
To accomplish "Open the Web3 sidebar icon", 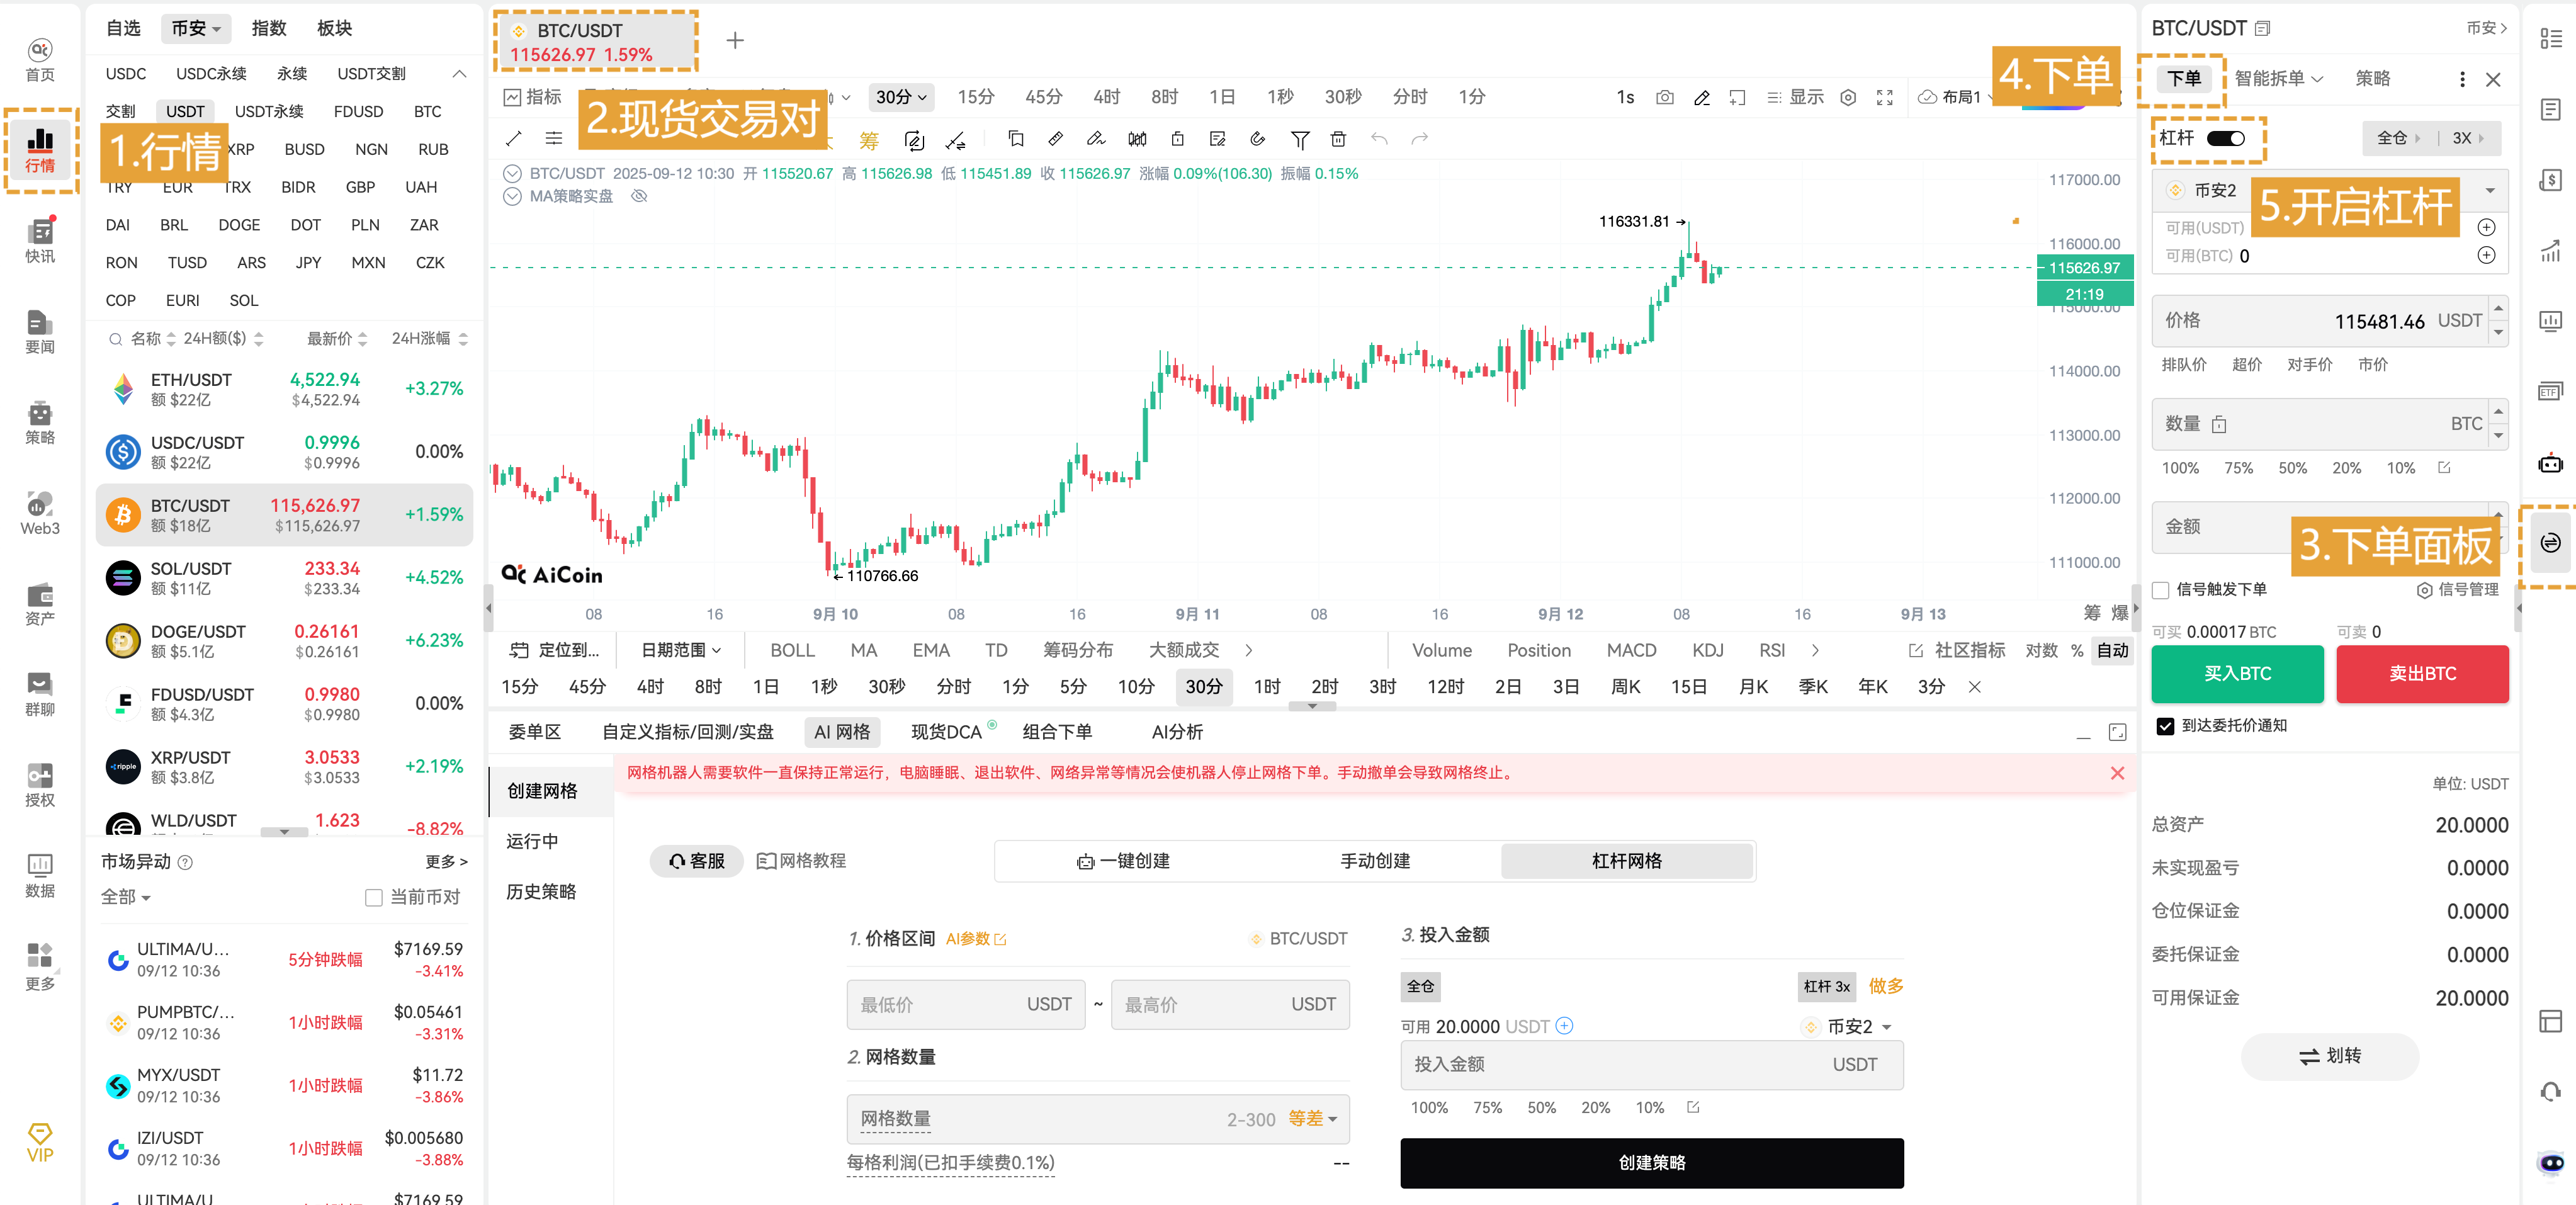I will tap(39, 514).
